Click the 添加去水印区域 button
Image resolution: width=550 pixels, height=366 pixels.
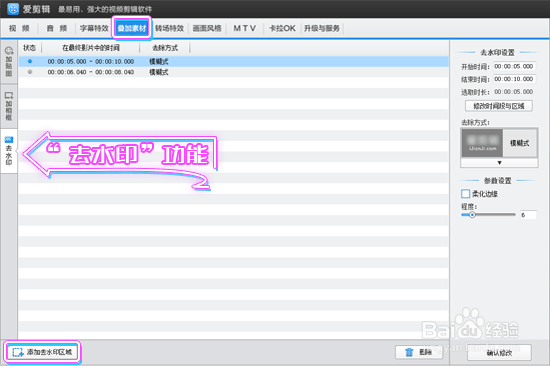point(42,352)
